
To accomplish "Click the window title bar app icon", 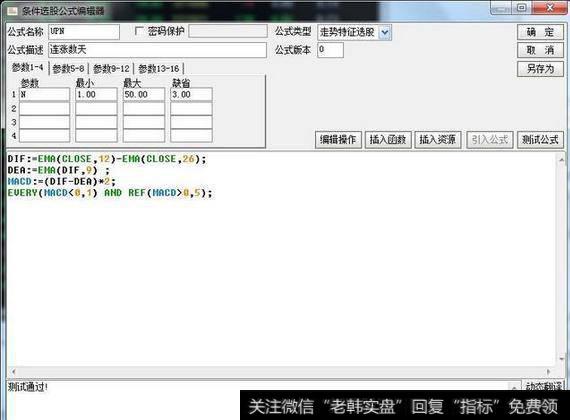I will (12, 11).
